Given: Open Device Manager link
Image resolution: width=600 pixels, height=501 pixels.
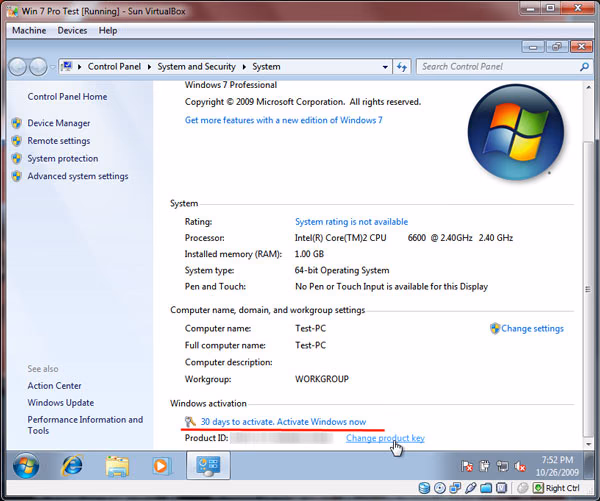Looking at the screenshot, I should 59,123.
